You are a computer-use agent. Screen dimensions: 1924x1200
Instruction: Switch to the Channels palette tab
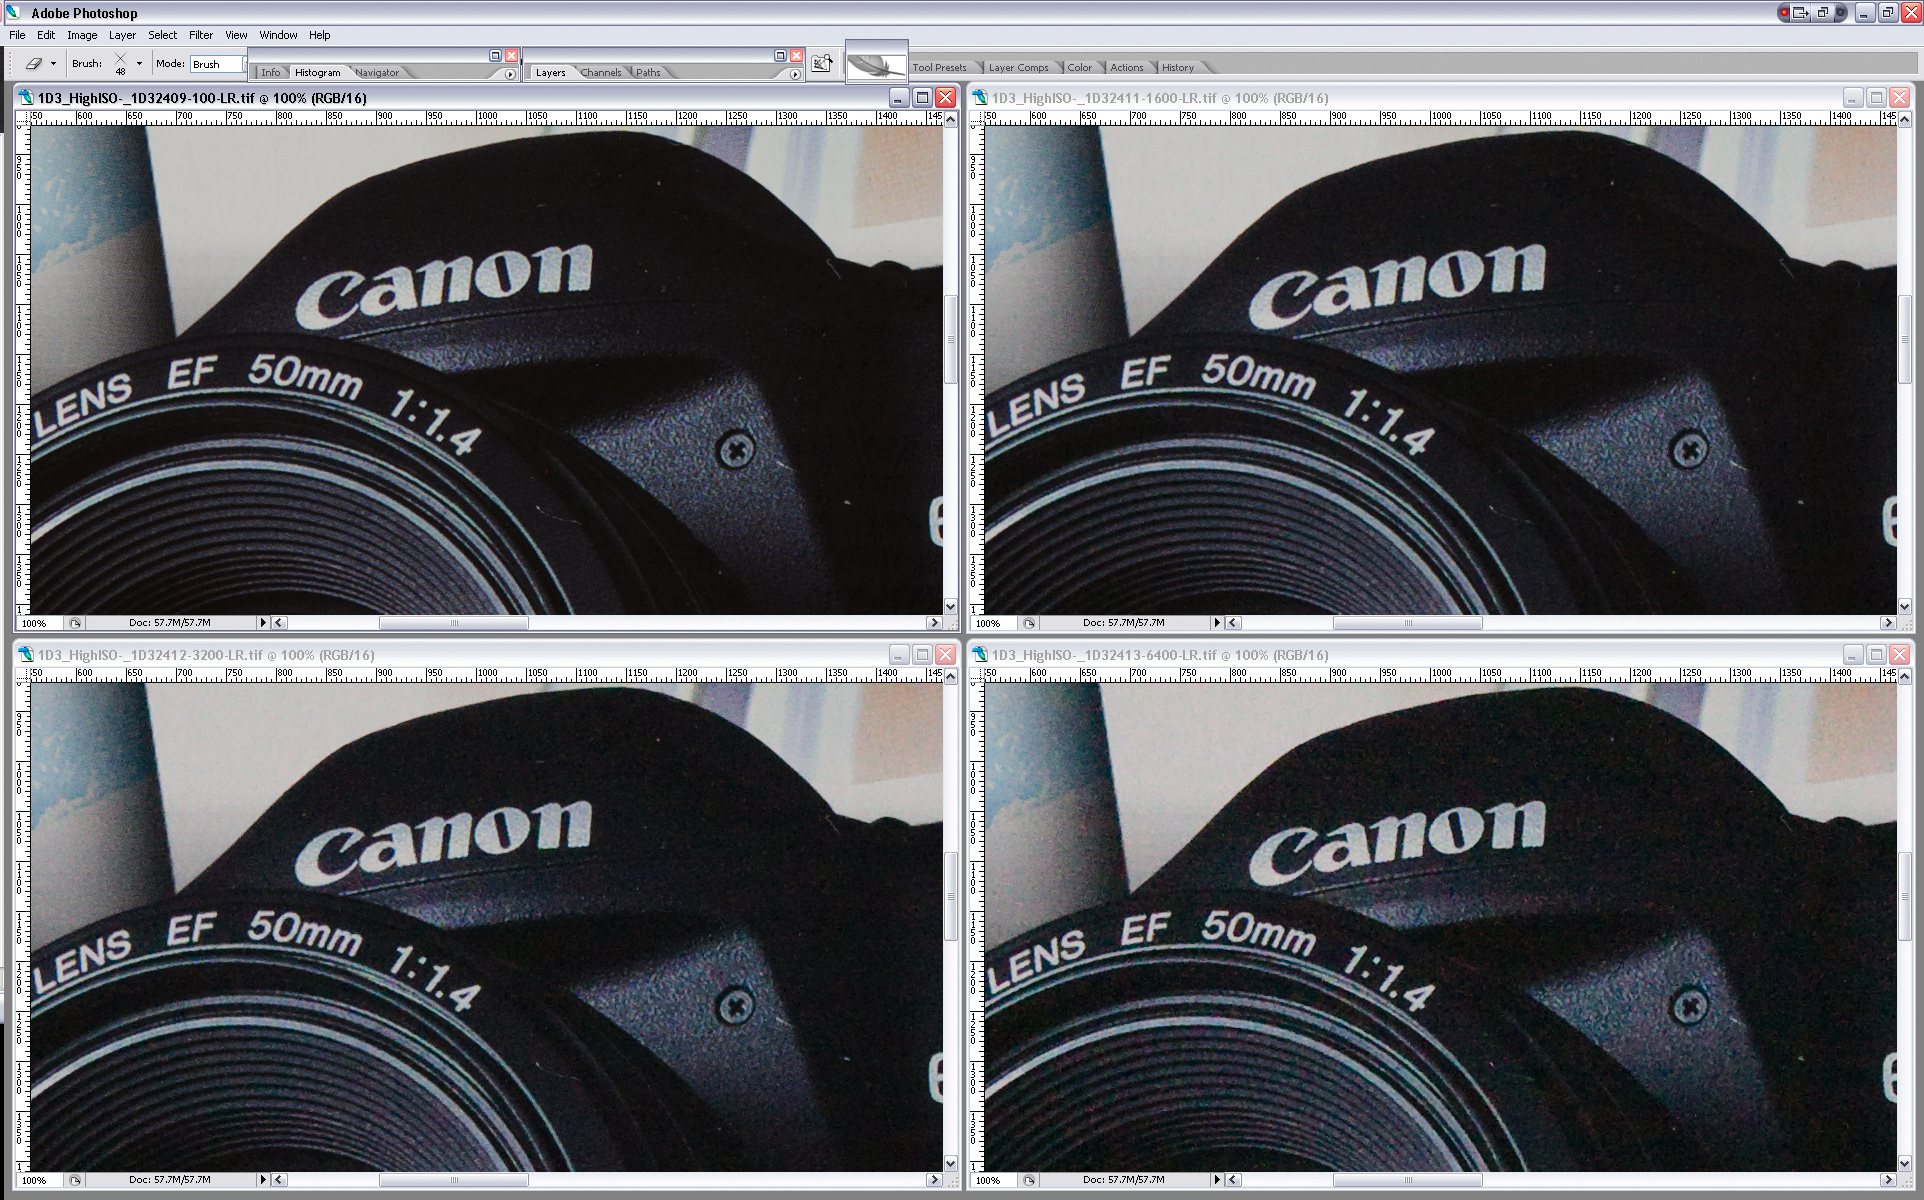(601, 72)
